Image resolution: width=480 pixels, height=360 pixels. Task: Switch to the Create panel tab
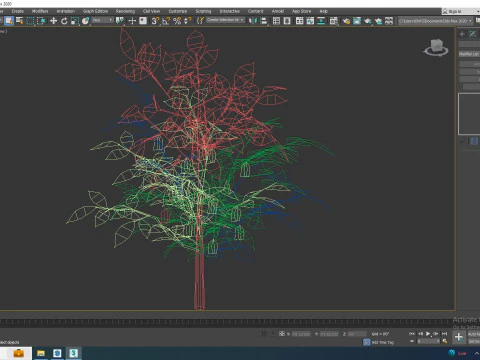462,34
